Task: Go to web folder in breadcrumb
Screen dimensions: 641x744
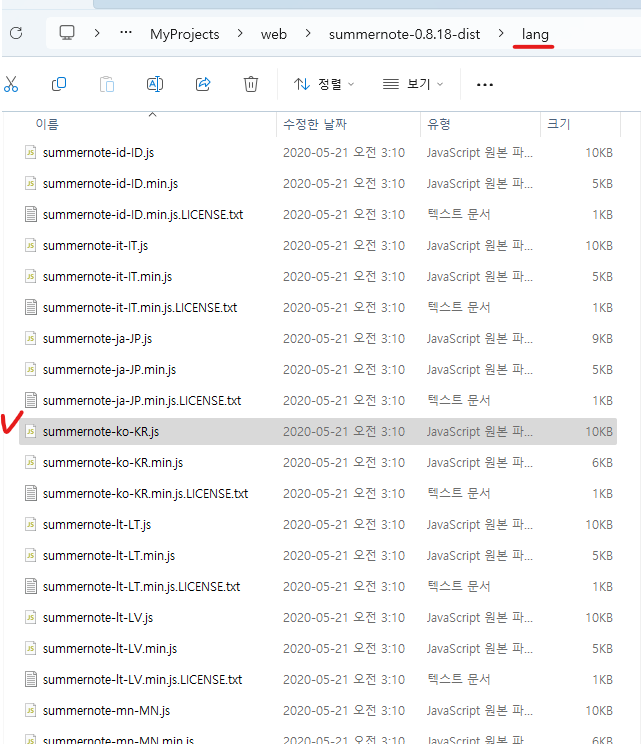Action: (x=274, y=34)
